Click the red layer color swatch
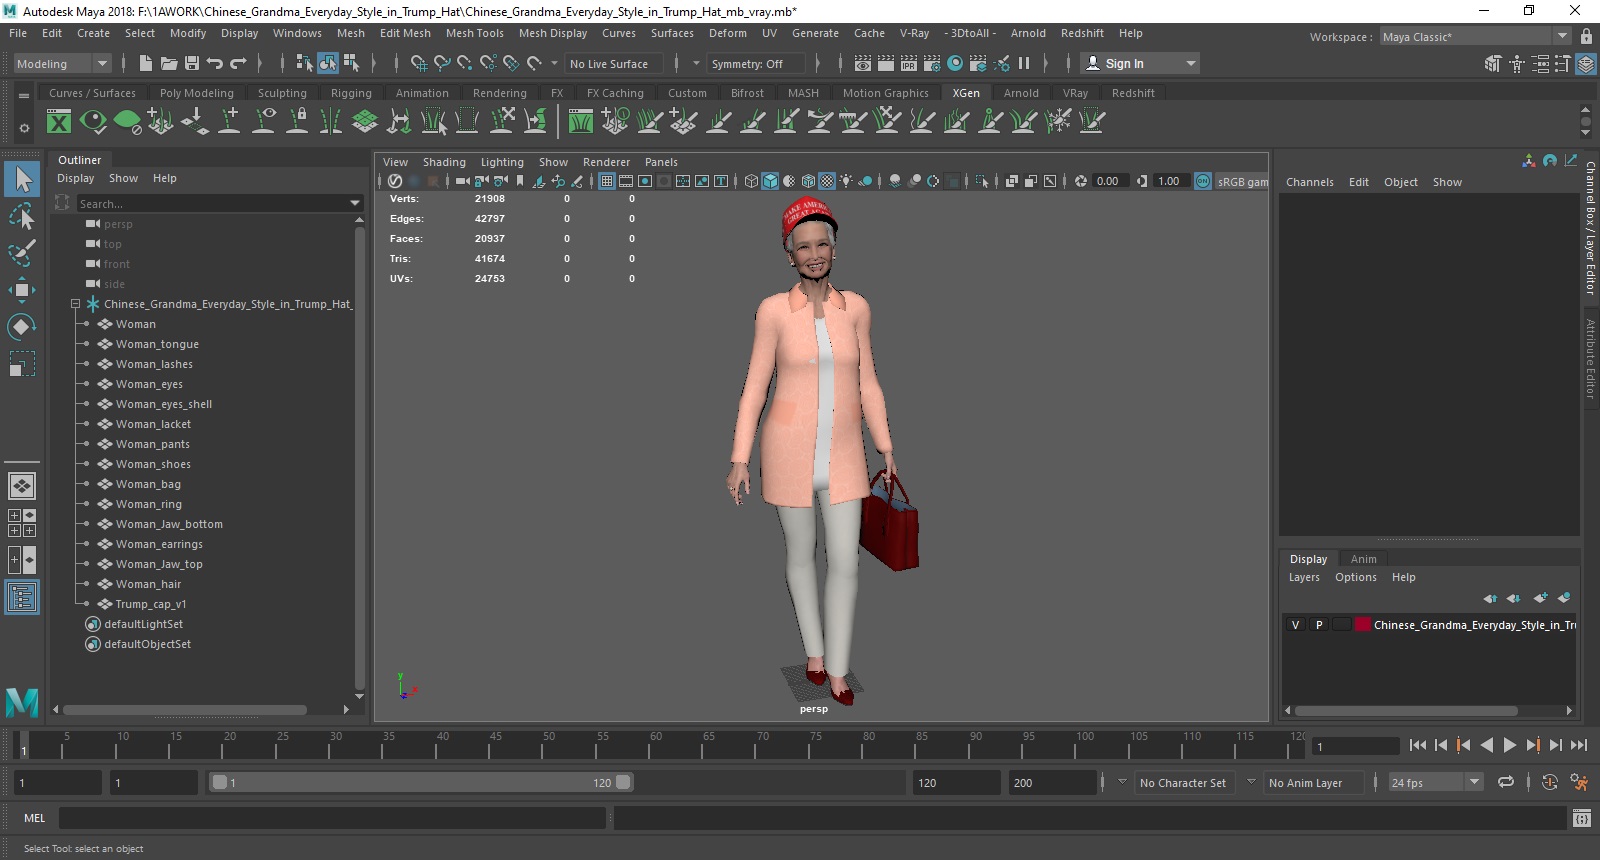 1363,625
